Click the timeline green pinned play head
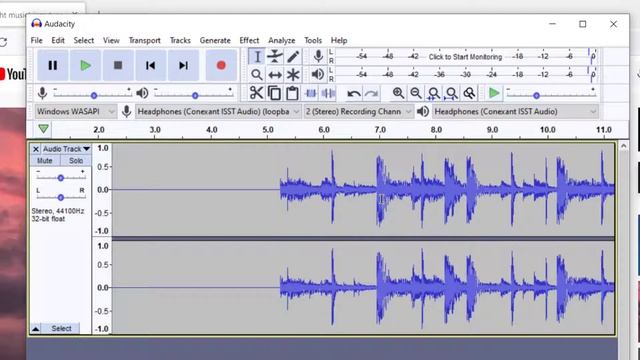640x360 pixels. [43, 129]
